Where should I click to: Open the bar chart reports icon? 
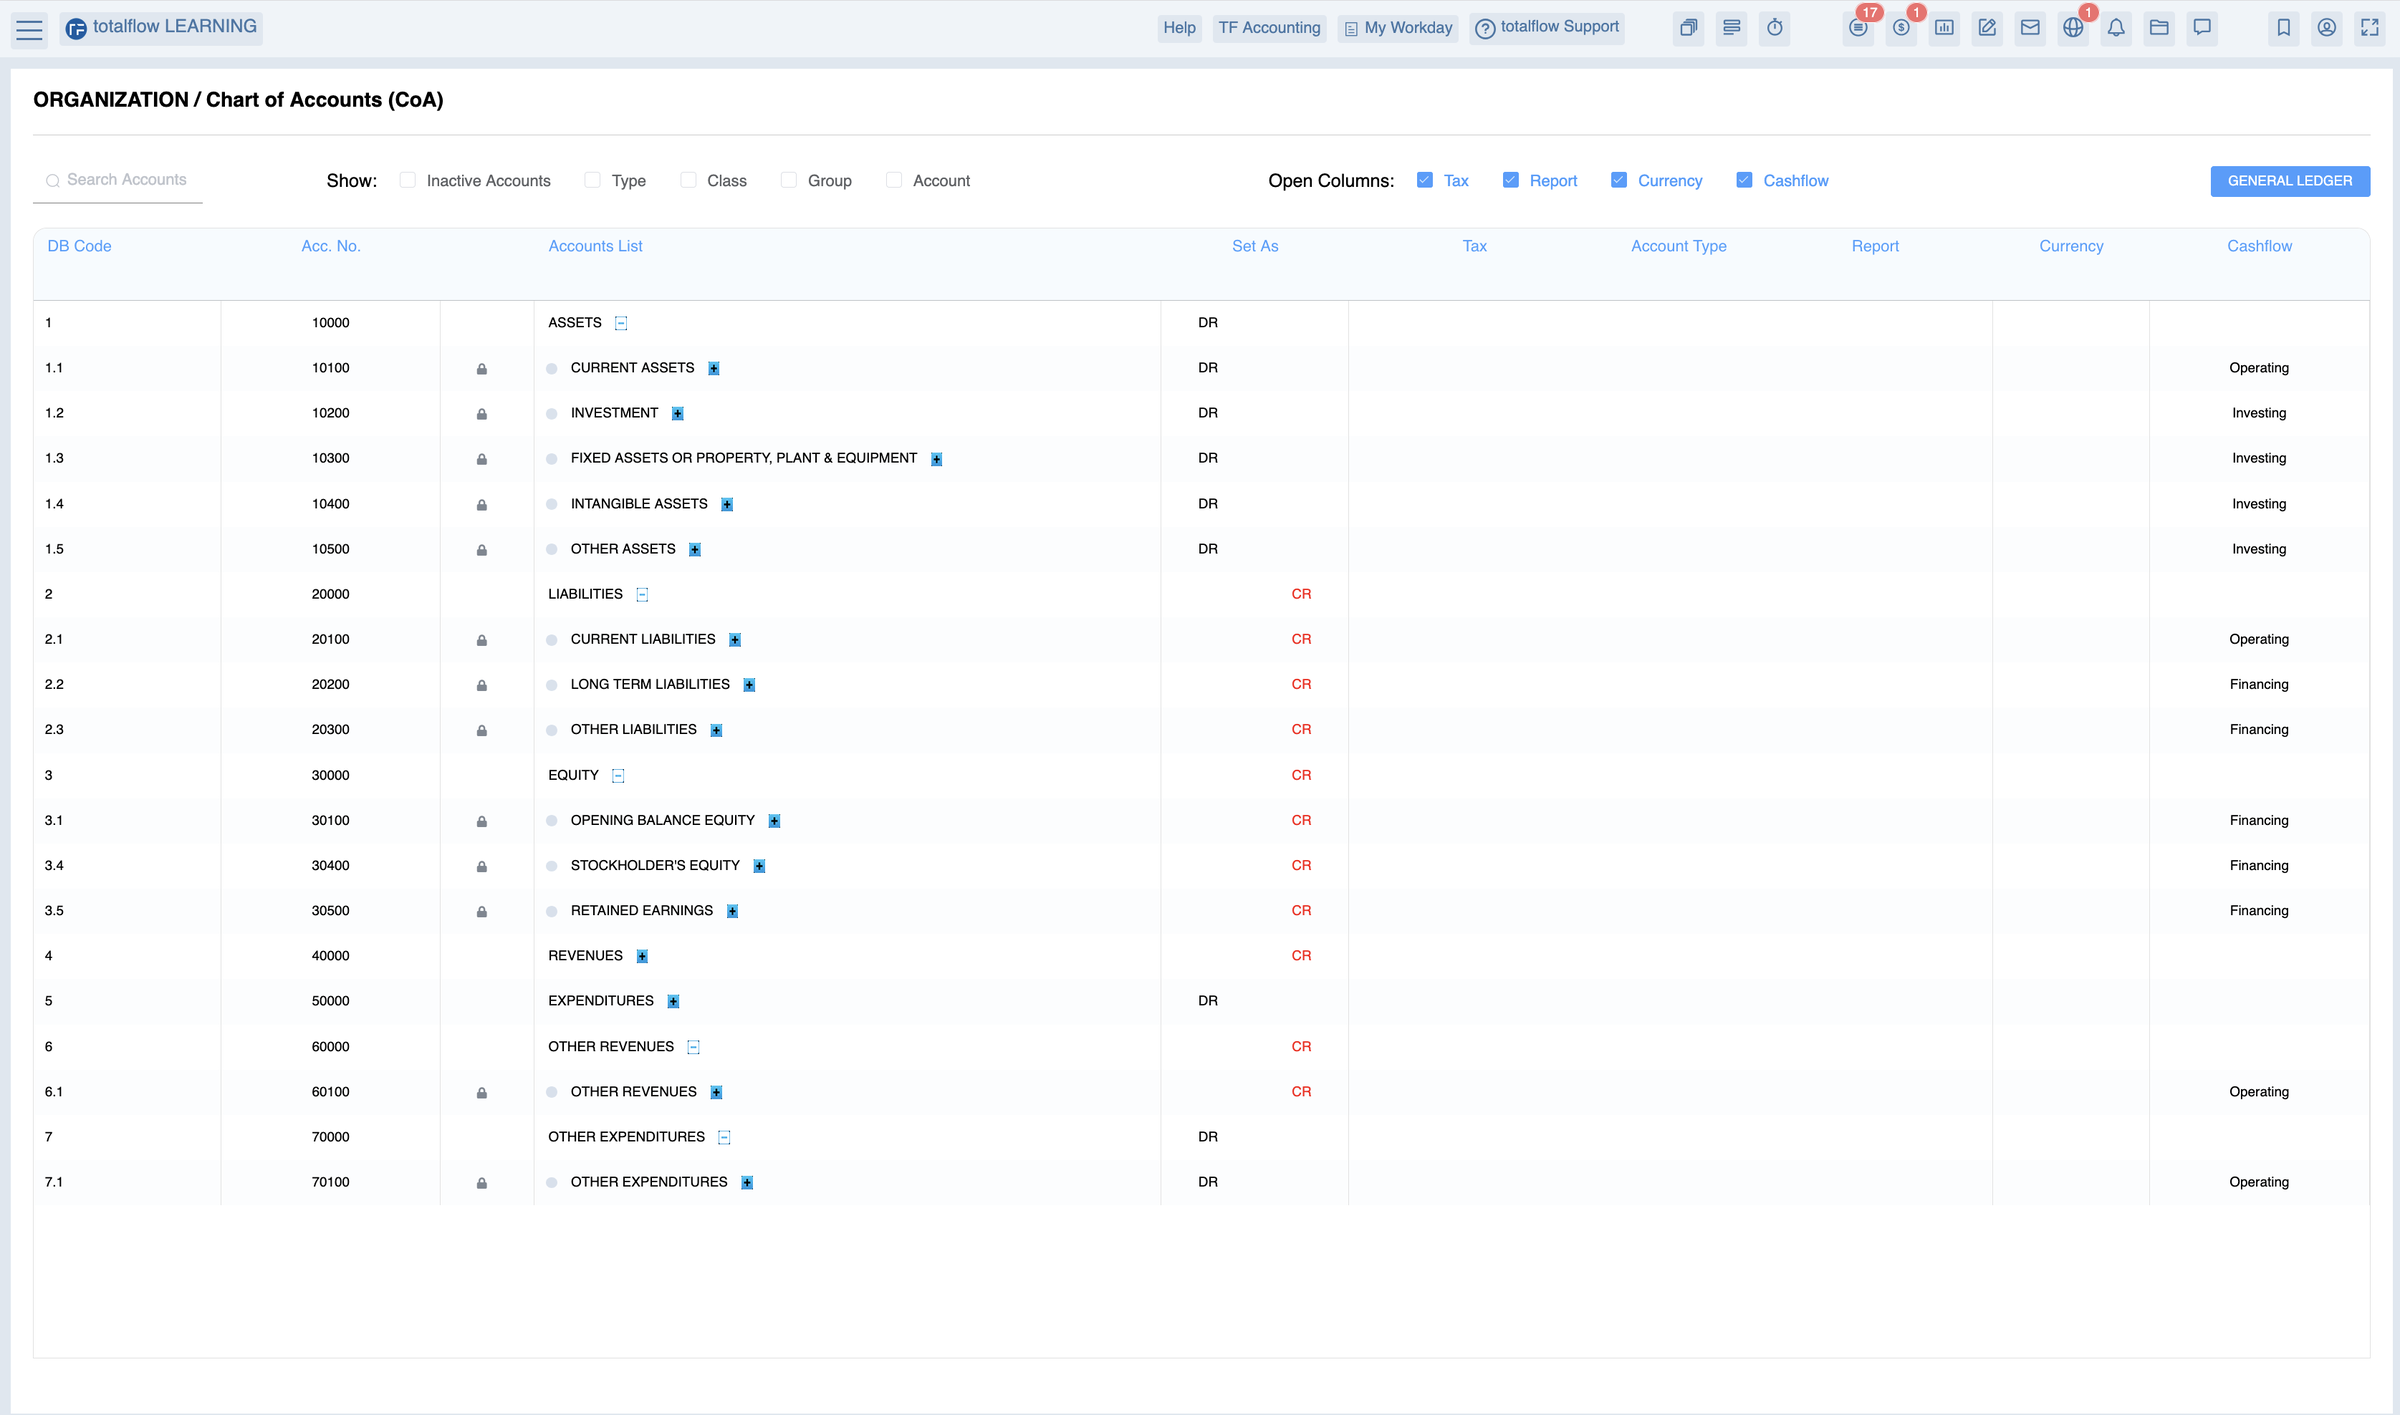pos(1944,28)
